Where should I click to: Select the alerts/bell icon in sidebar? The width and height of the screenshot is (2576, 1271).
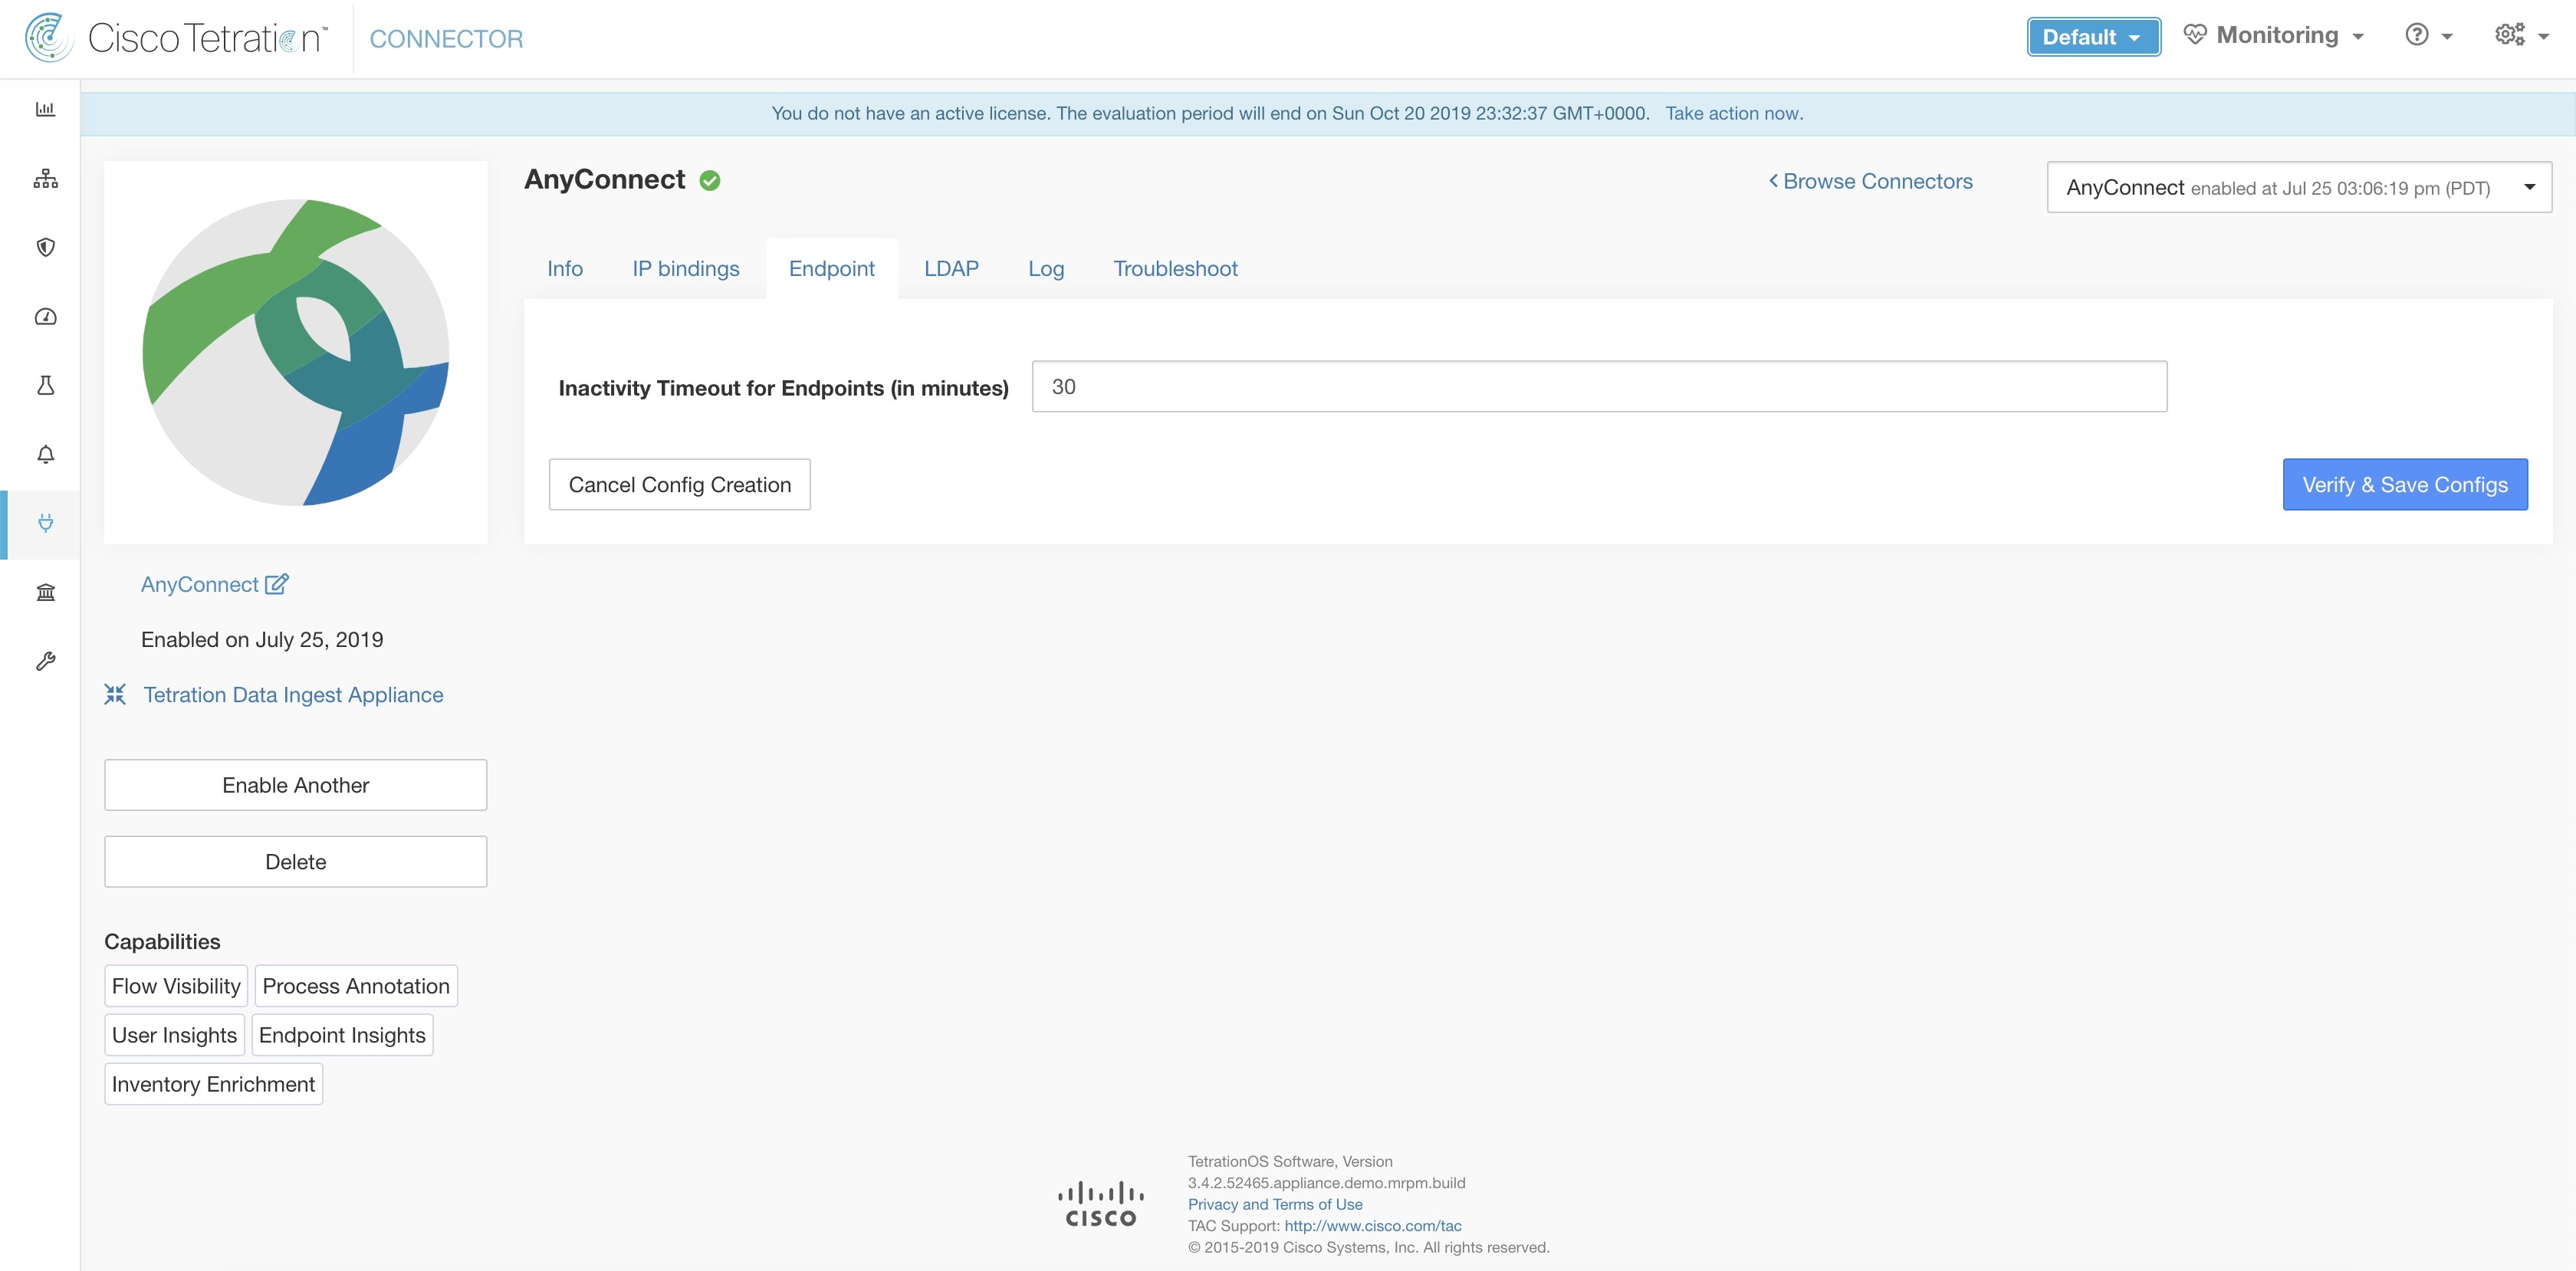44,455
